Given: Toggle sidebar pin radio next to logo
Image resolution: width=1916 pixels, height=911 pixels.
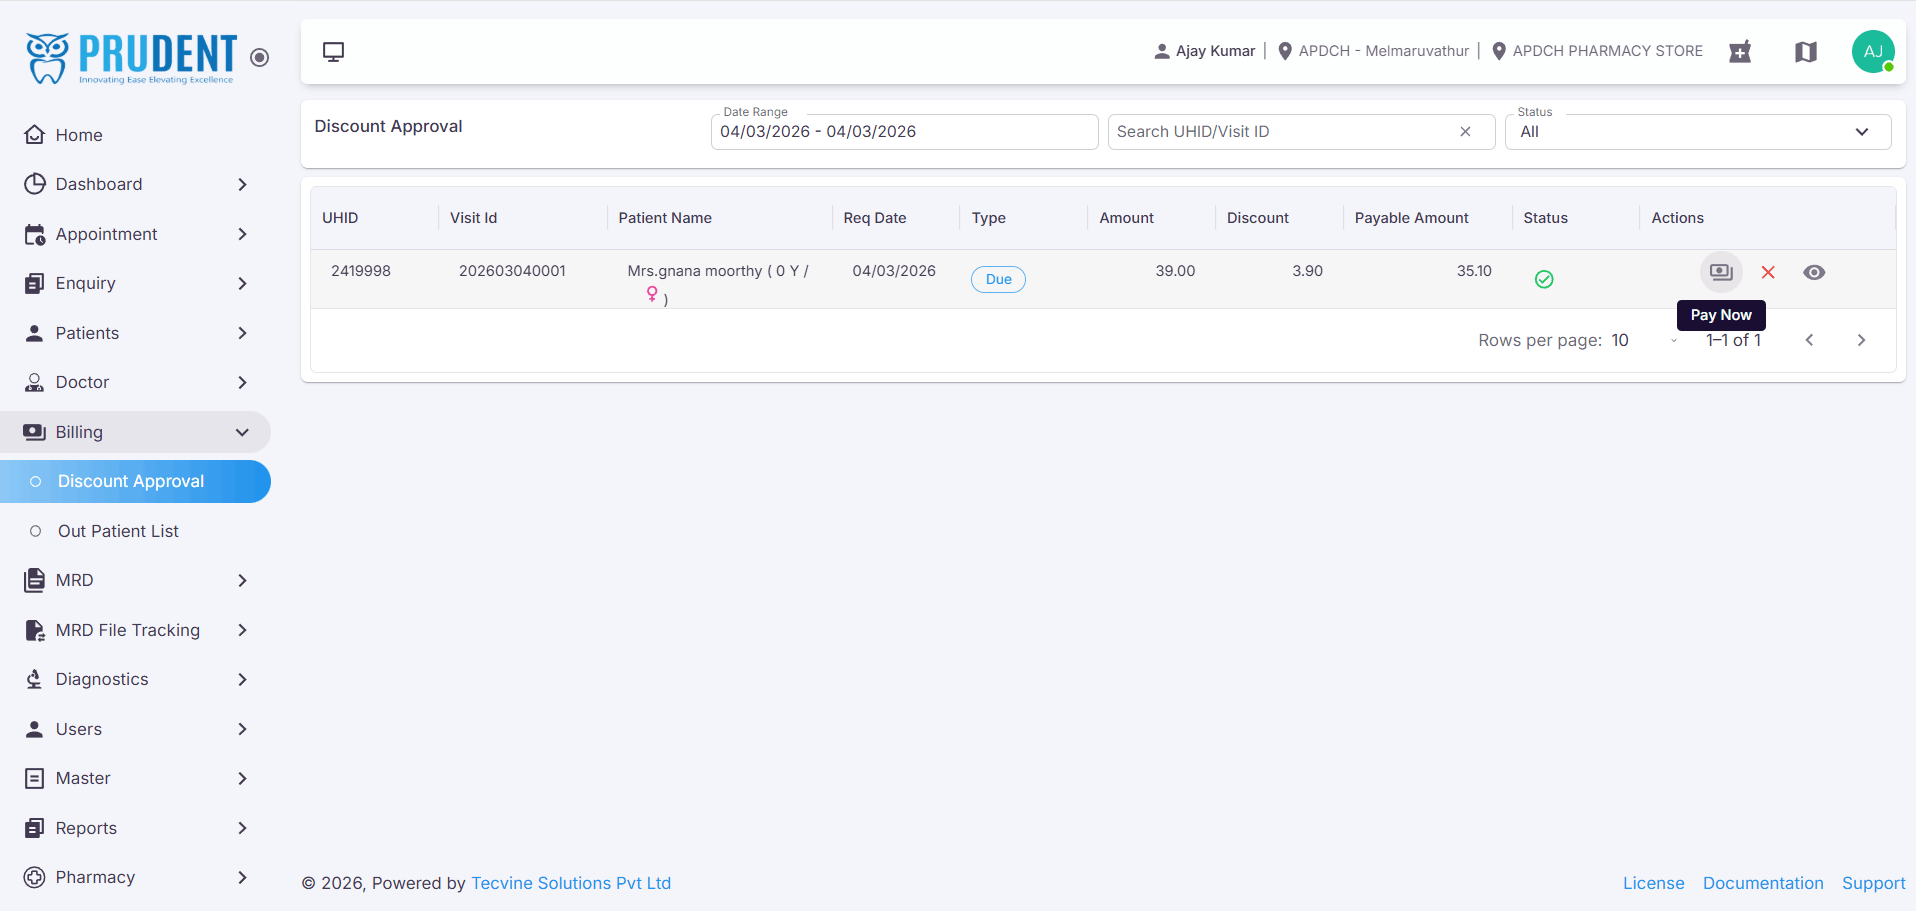Looking at the screenshot, I should pos(260,58).
